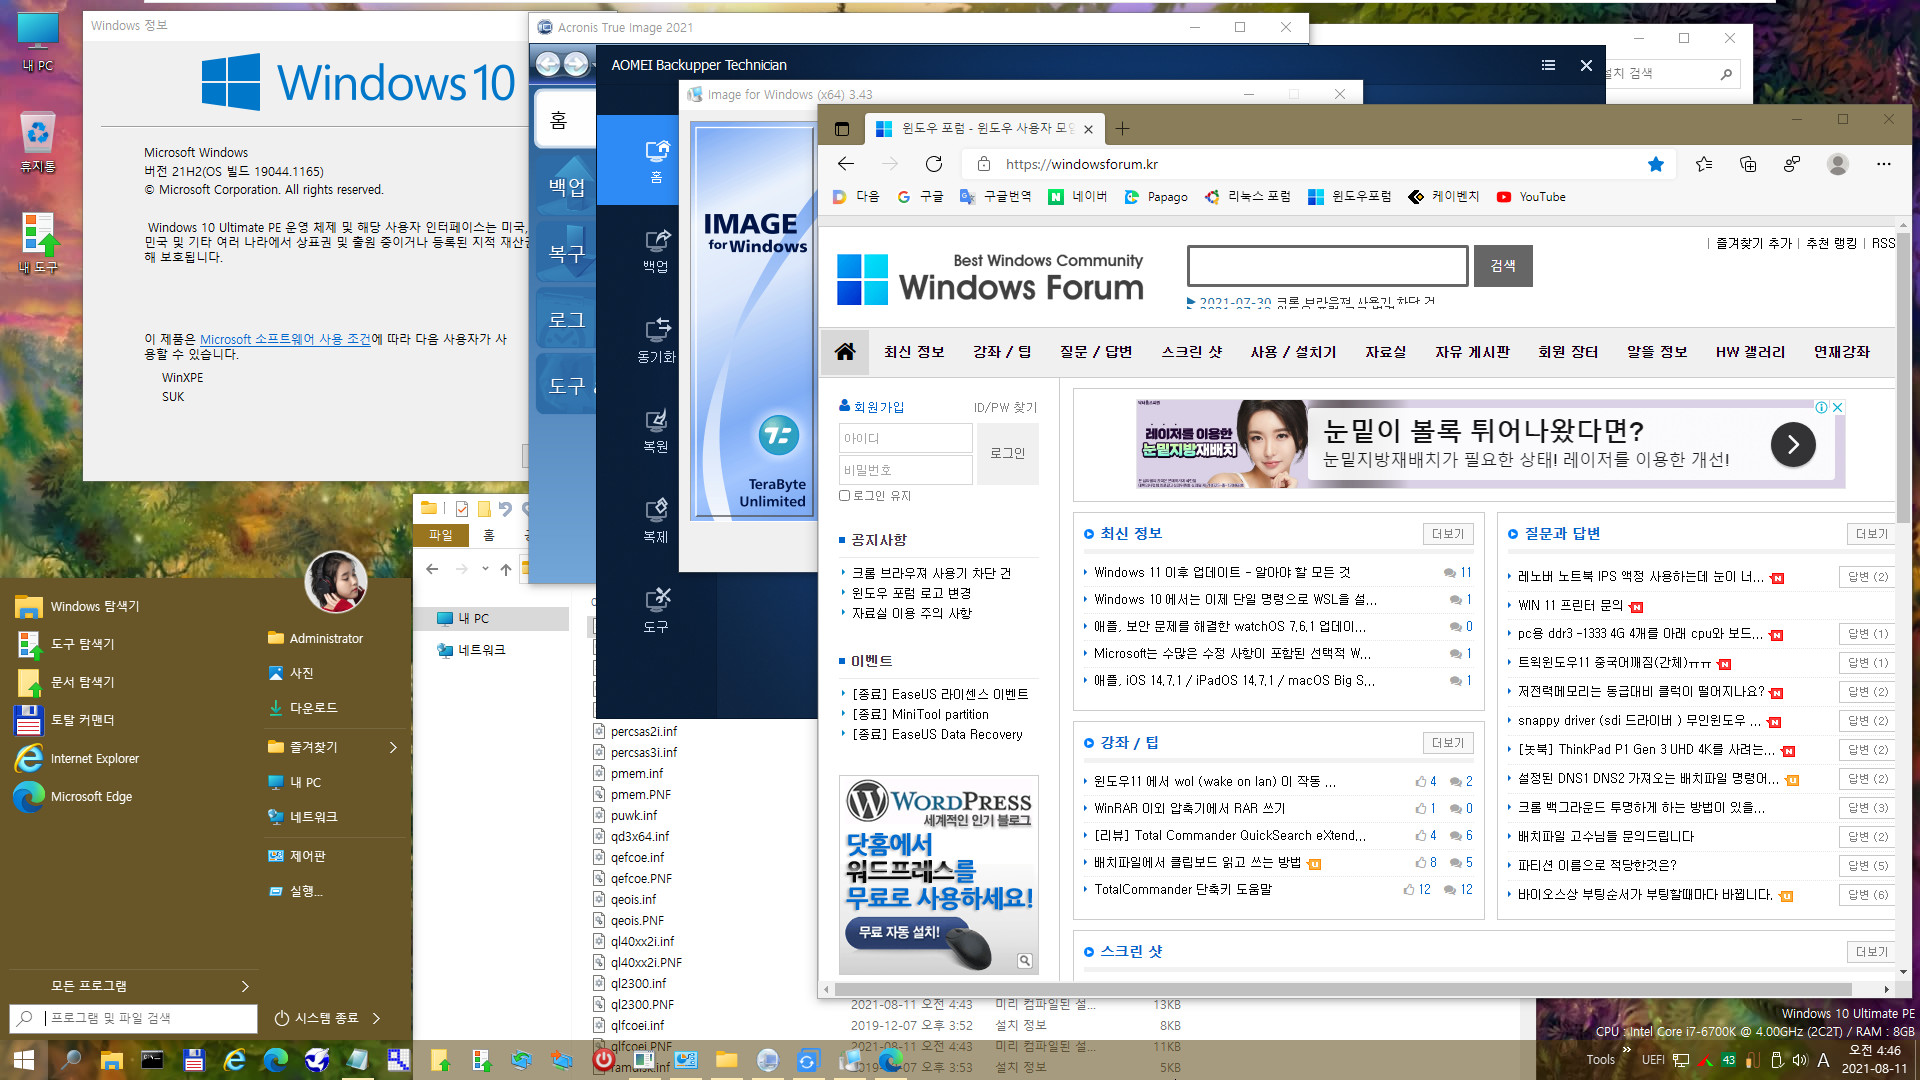Image resolution: width=1920 pixels, height=1080 pixels.
Task: Click the Windows Start button on the taskbar
Action: pos(24,1059)
